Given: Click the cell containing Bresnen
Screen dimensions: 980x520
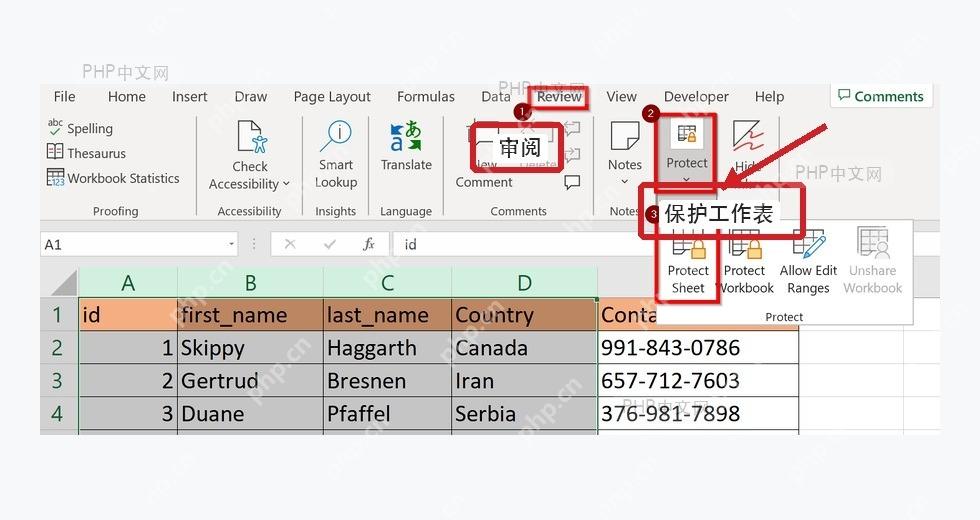Looking at the screenshot, I should (388, 381).
